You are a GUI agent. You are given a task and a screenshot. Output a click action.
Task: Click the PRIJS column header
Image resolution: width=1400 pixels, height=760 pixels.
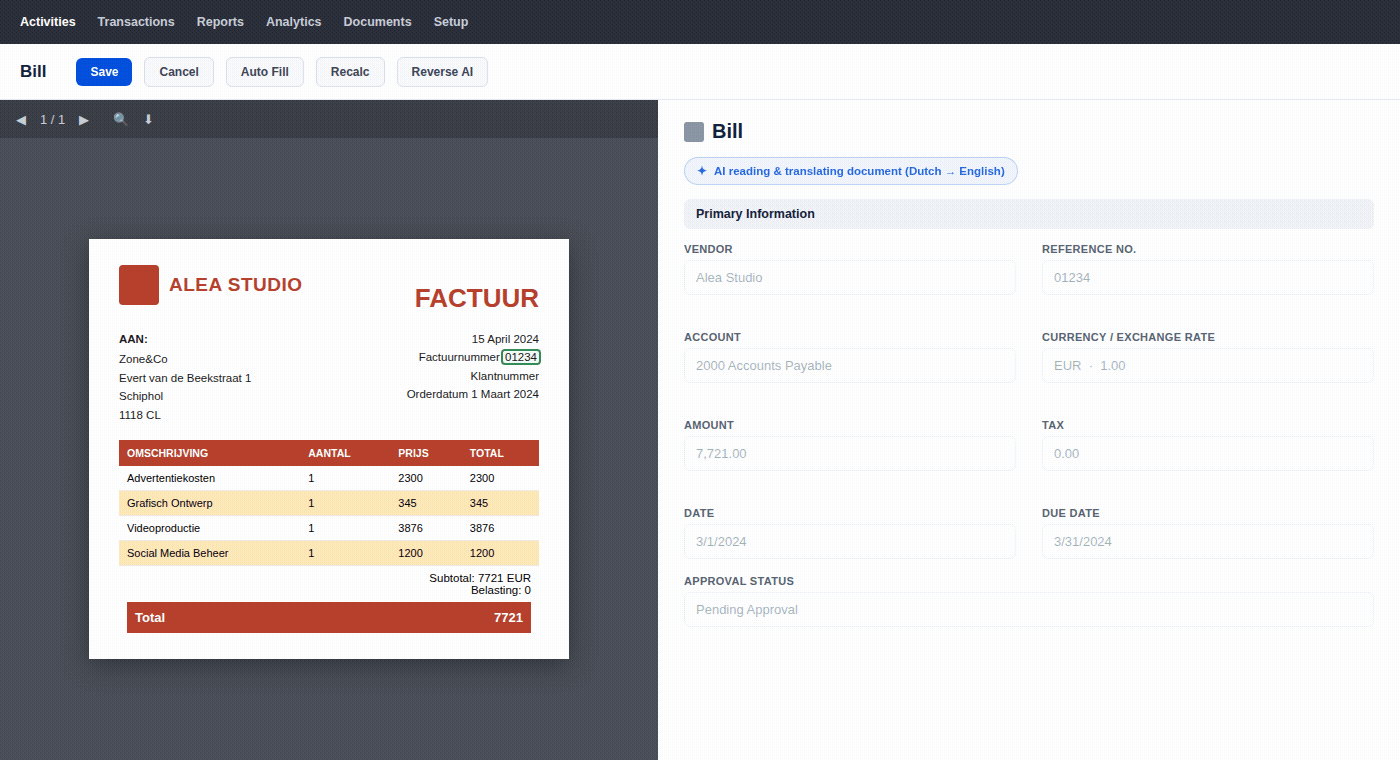[x=413, y=453]
